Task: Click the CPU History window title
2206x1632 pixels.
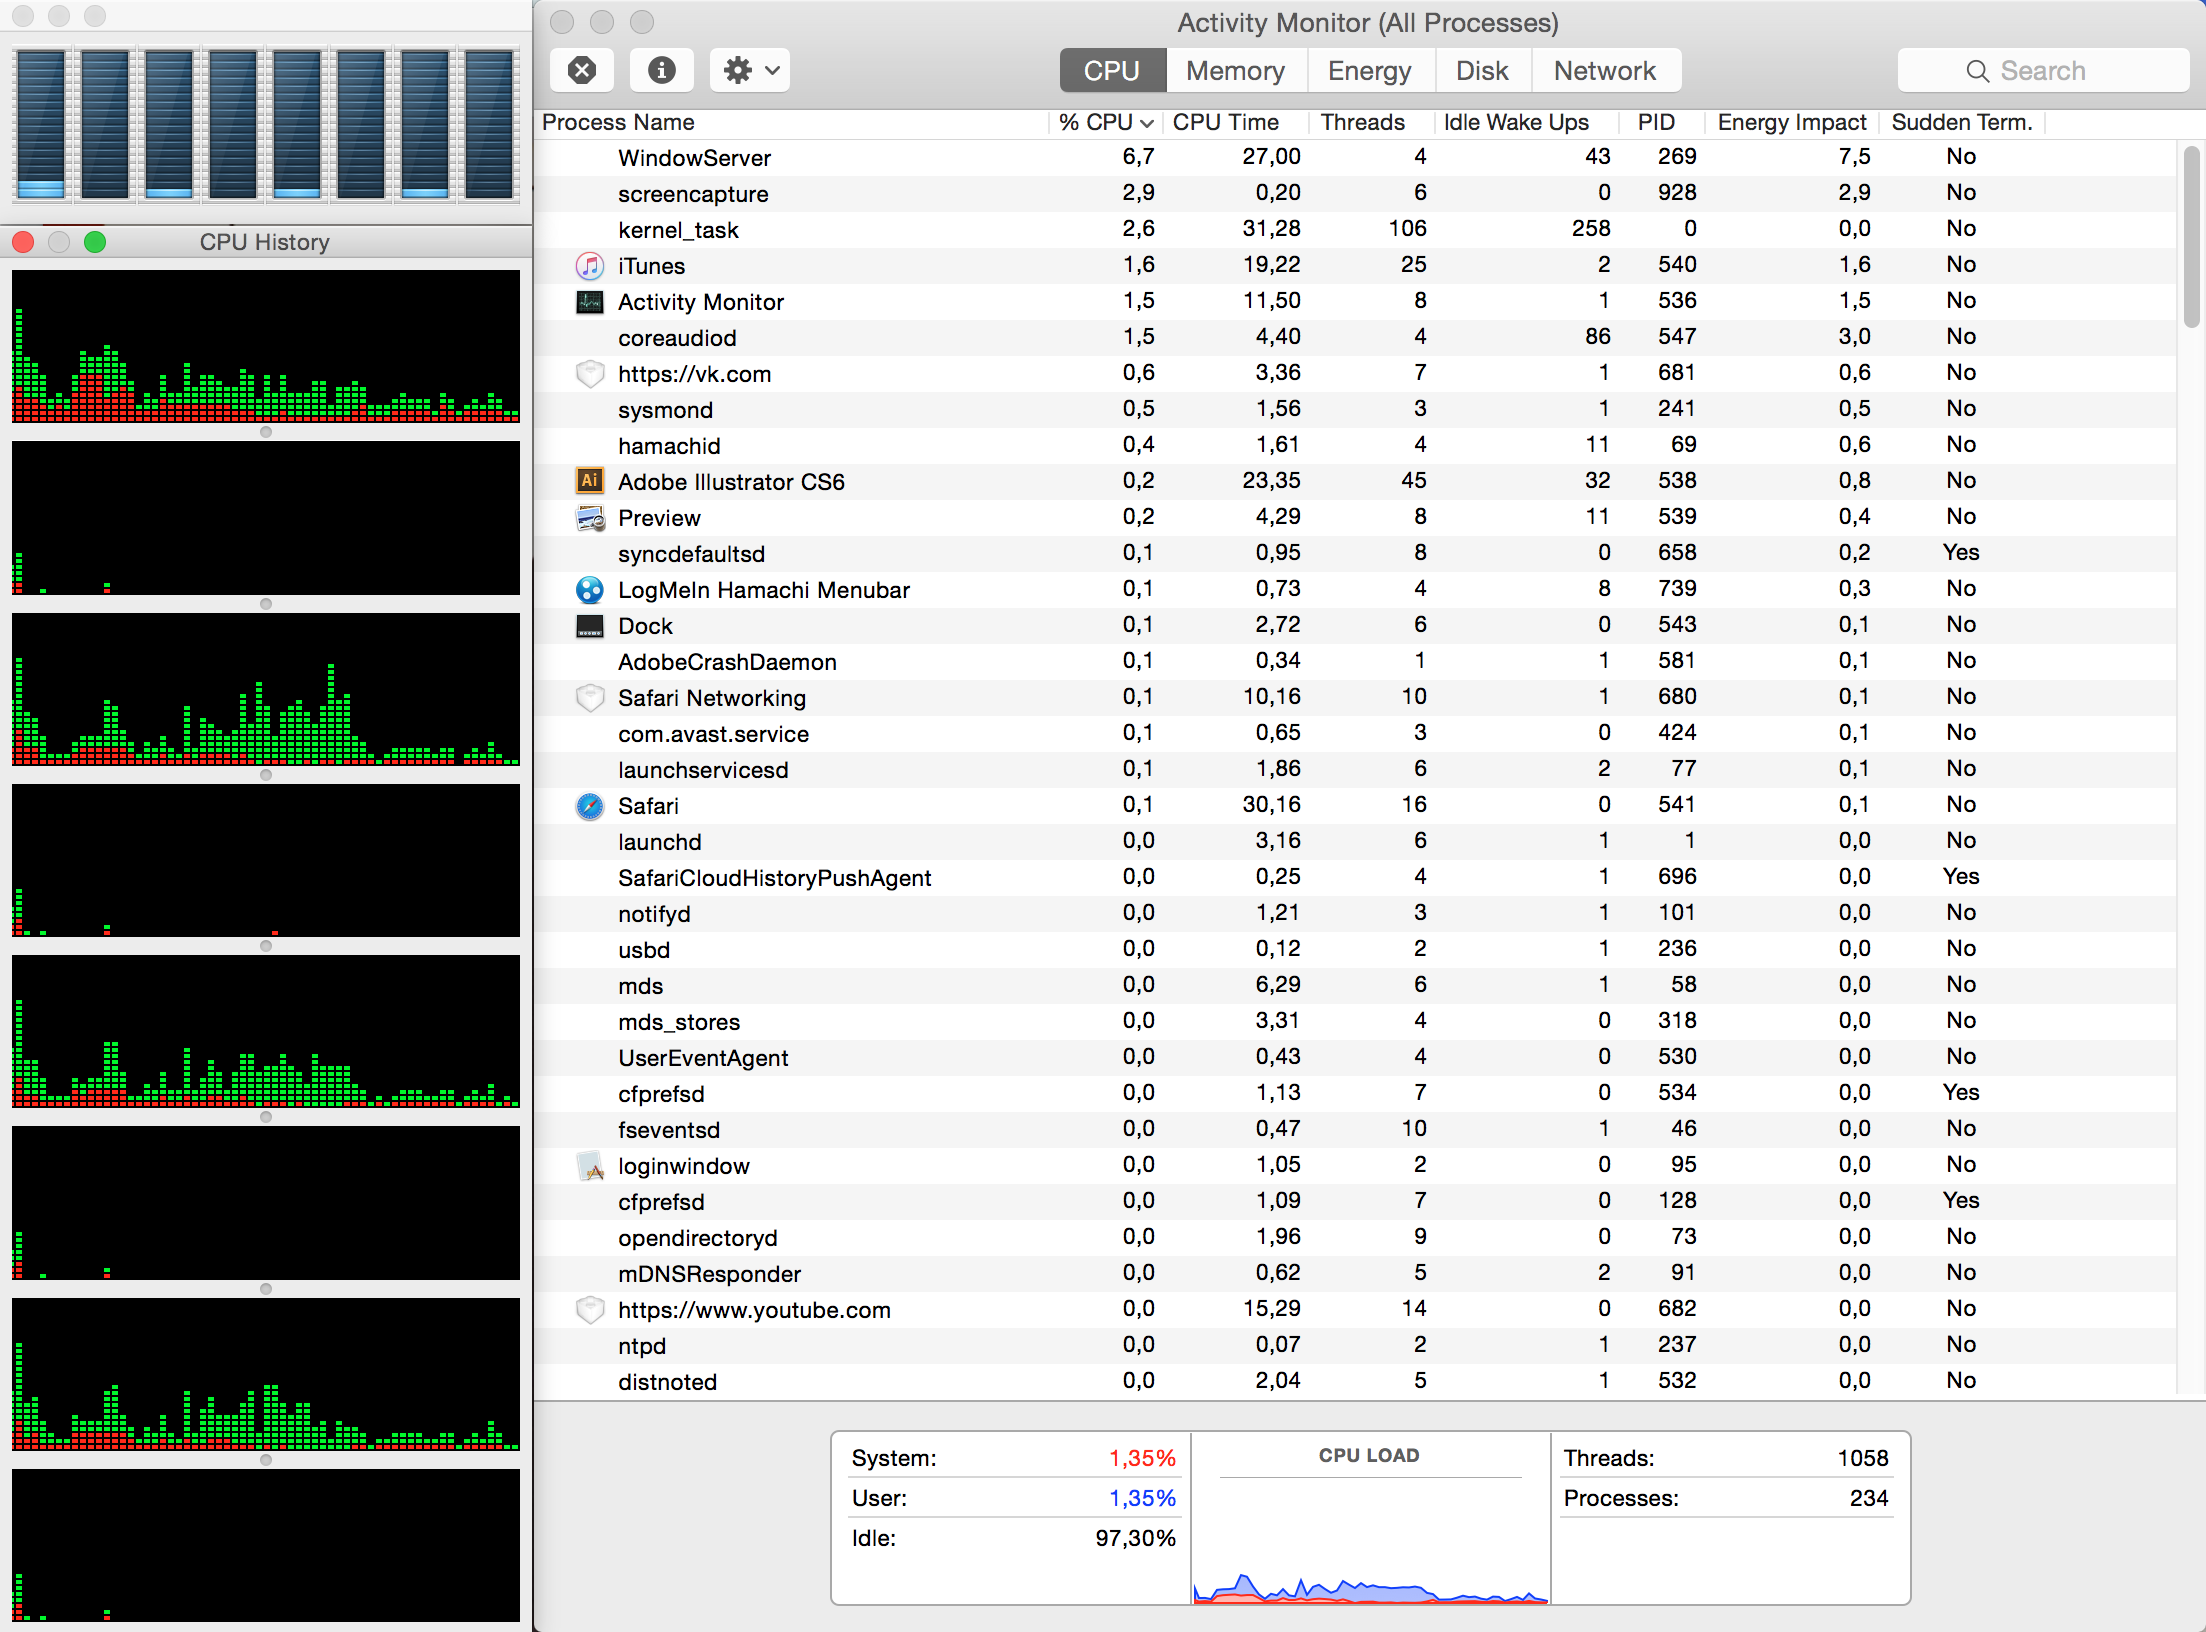Action: point(264,242)
